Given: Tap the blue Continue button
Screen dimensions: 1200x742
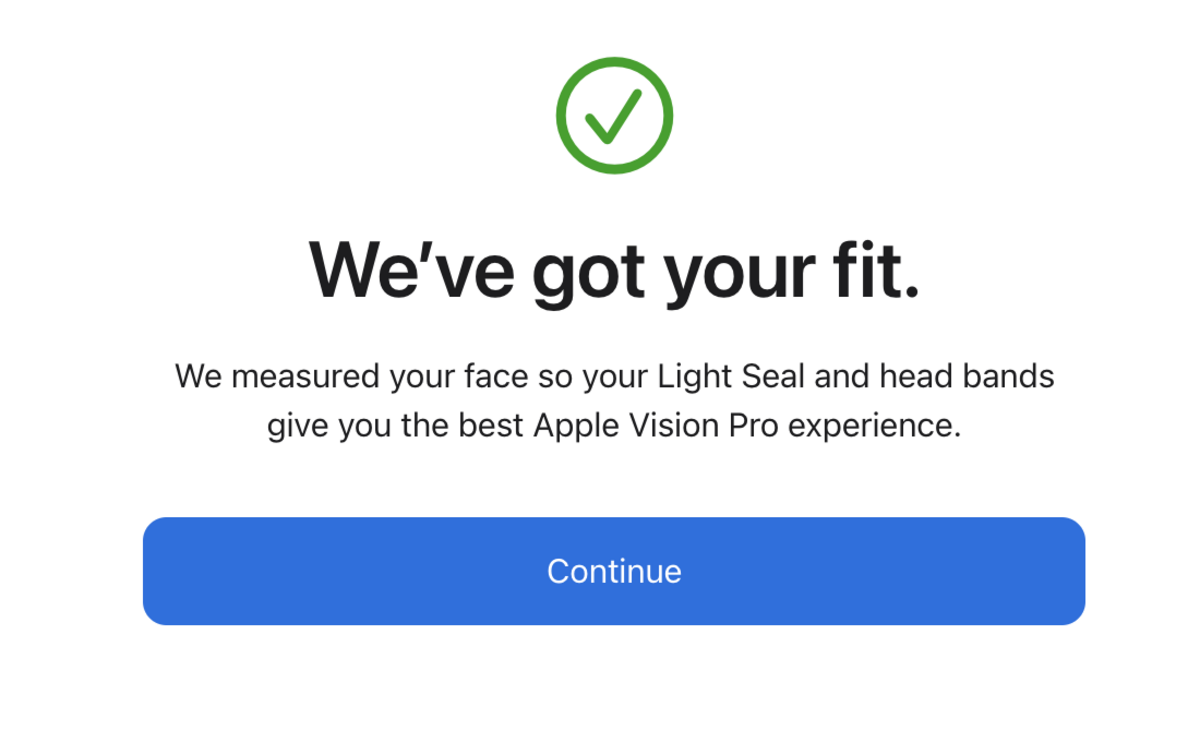Looking at the screenshot, I should (614, 571).
